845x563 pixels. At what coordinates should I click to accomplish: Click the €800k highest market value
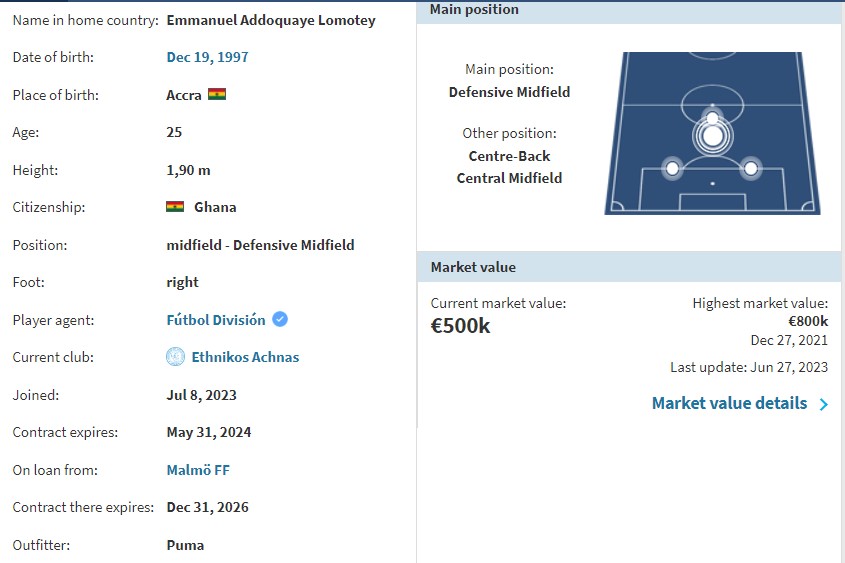pos(808,321)
